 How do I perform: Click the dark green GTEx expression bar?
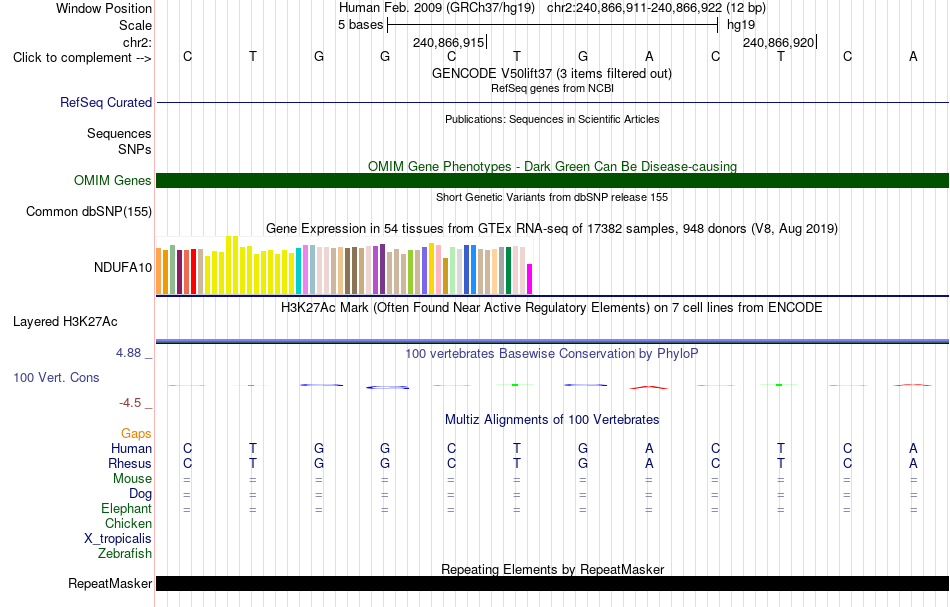click(508, 271)
